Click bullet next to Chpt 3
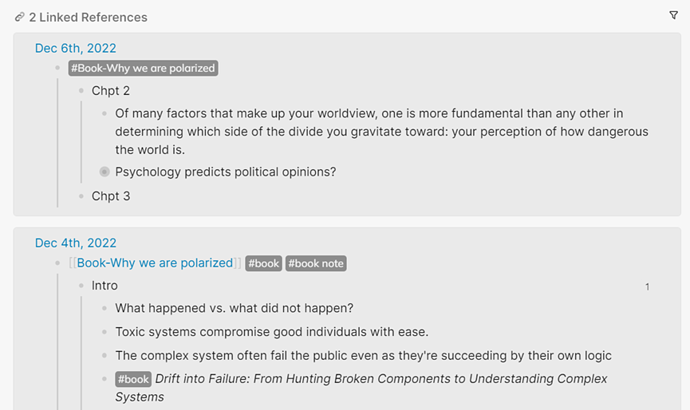This screenshot has height=410, width=690. click(x=81, y=196)
